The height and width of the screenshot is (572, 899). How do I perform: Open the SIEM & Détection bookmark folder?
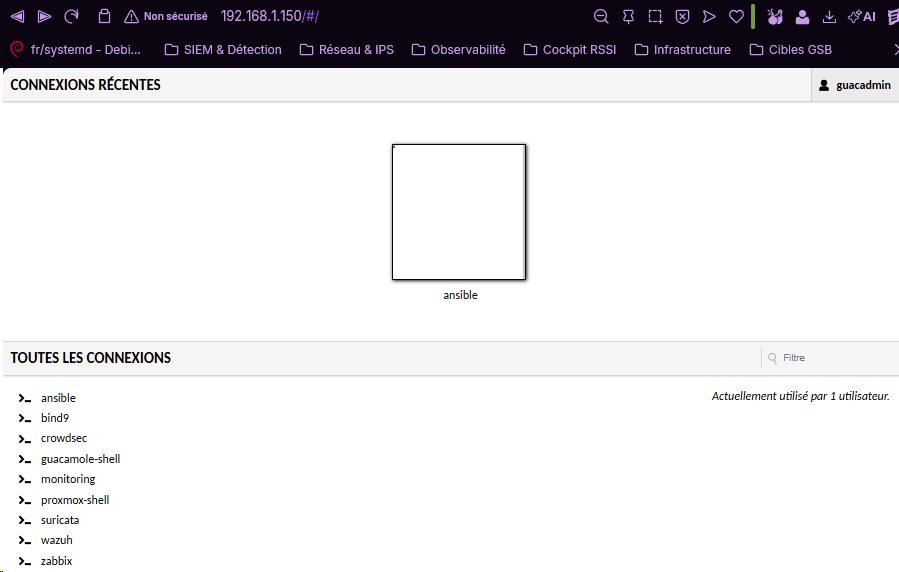tap(223, 50)
